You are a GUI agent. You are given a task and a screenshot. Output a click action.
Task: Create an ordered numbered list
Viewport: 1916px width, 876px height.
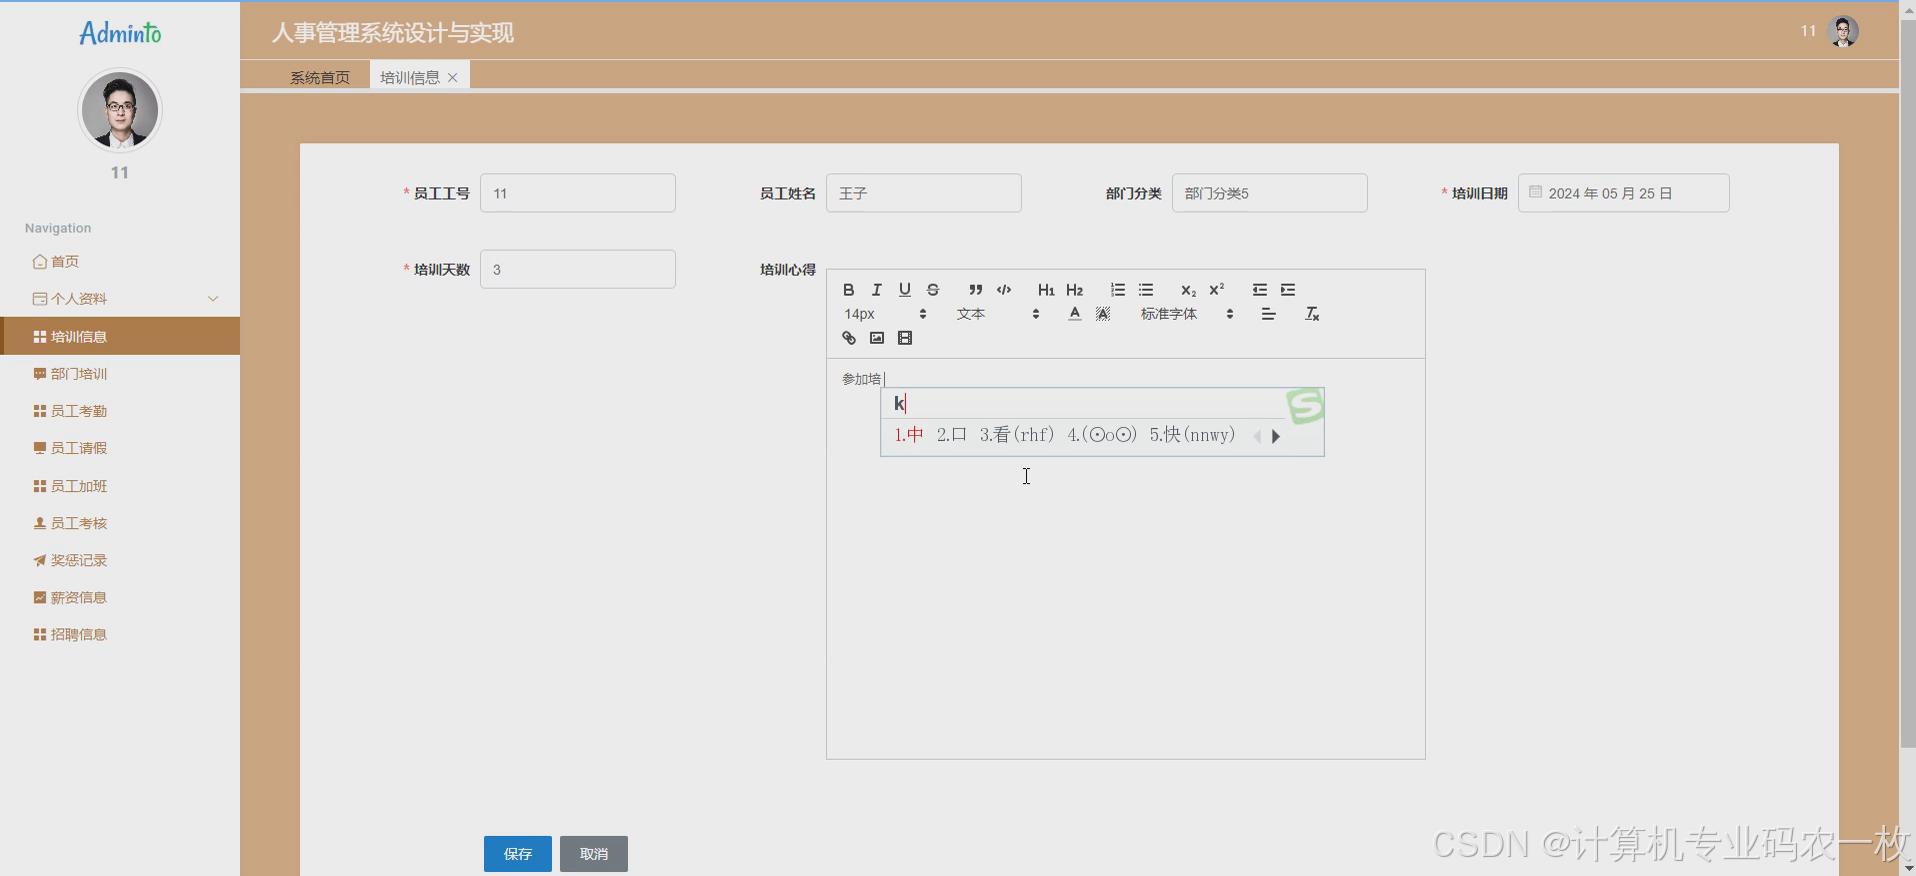click(1117, 290)
